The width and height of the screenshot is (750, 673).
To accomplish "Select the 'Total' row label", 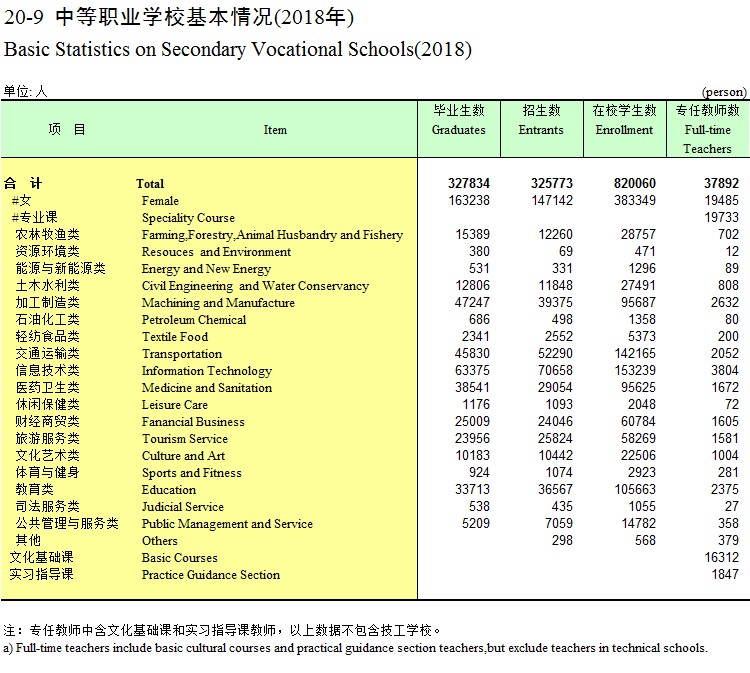I will [x=150, y=184].
